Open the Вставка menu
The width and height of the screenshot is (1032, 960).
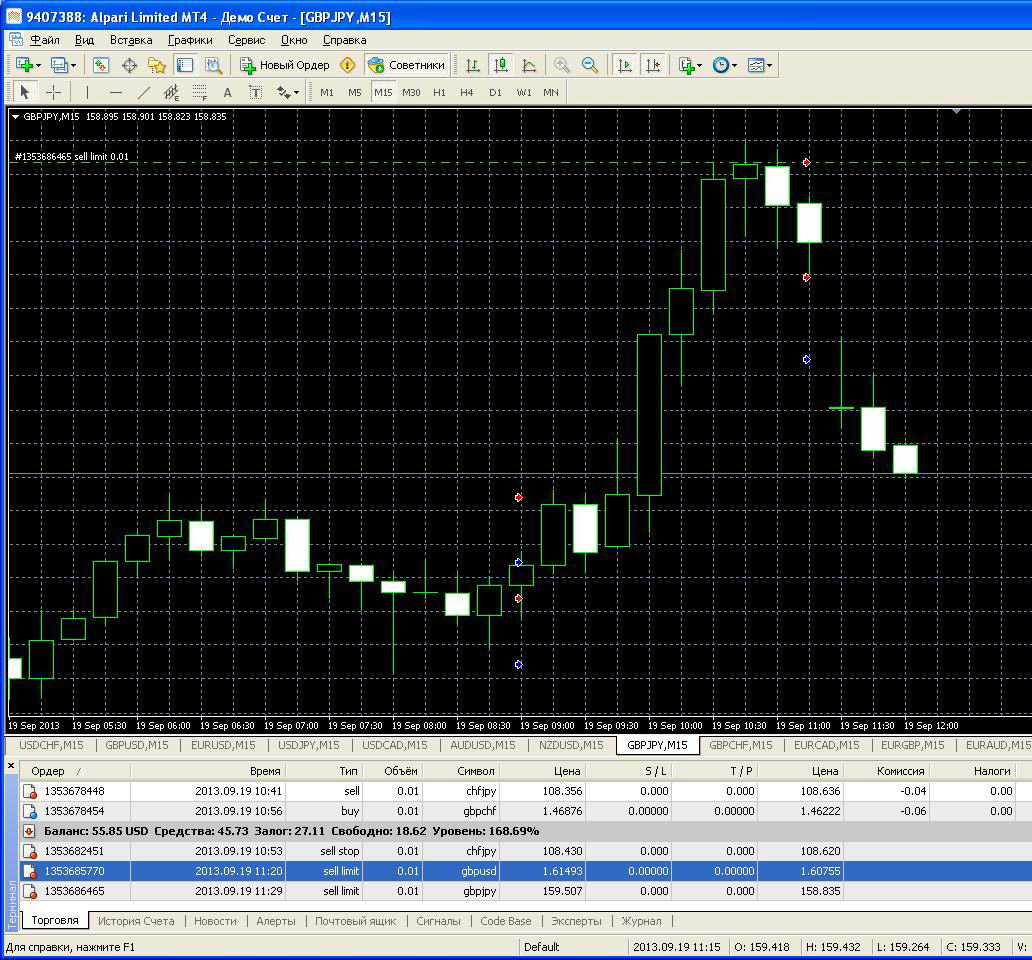(131, 40)
